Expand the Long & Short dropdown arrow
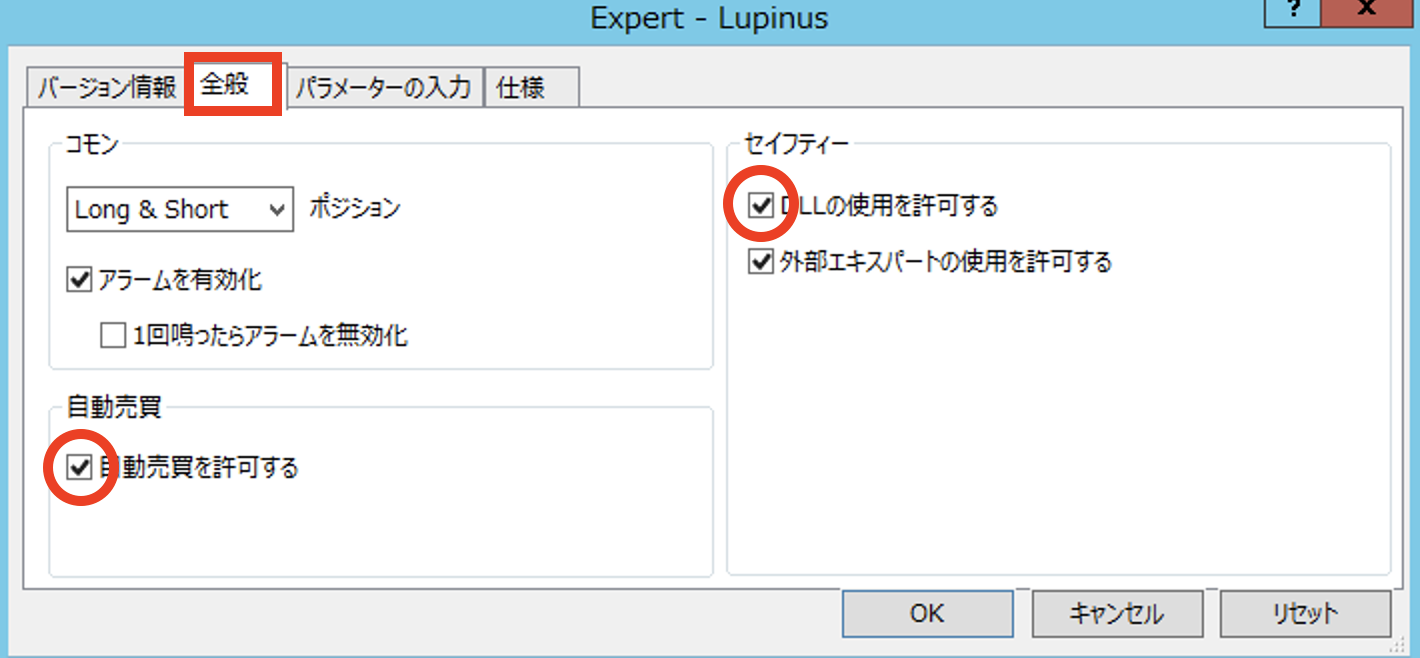1420x658 pixels. 277,210
